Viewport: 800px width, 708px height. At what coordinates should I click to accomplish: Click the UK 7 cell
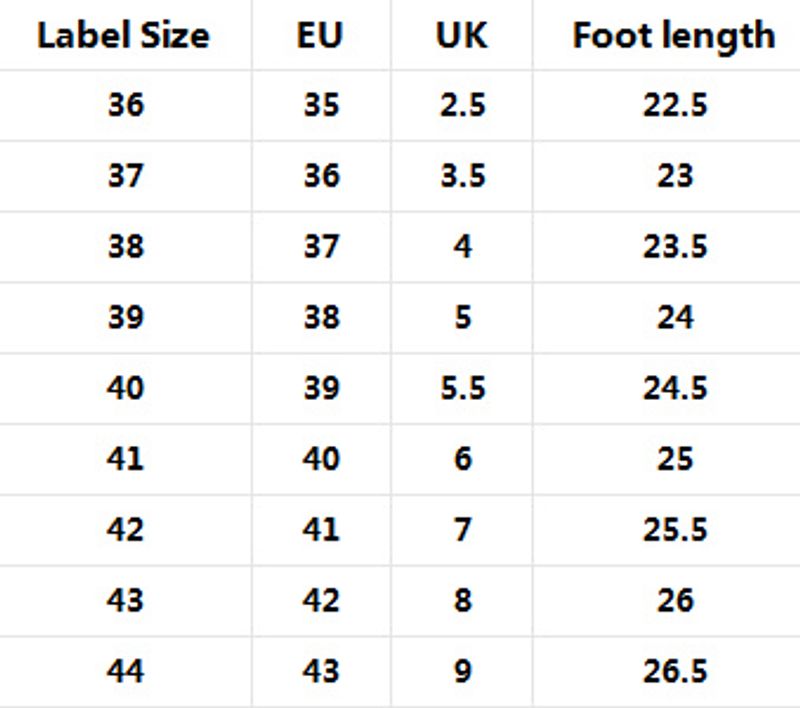coord(462,529)
